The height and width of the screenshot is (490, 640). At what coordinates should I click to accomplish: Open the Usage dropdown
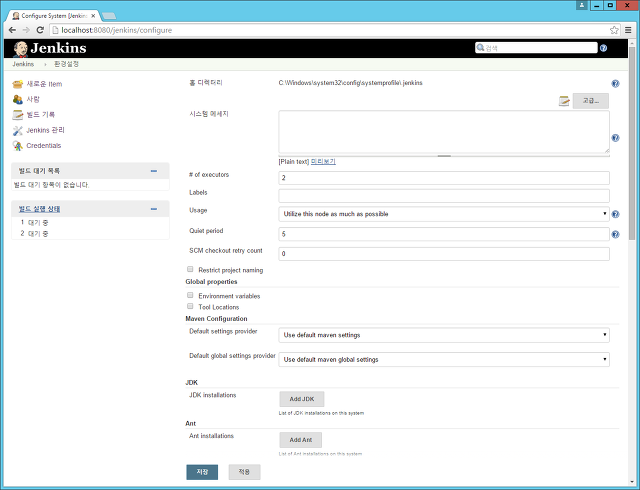(x=444, y=214)
